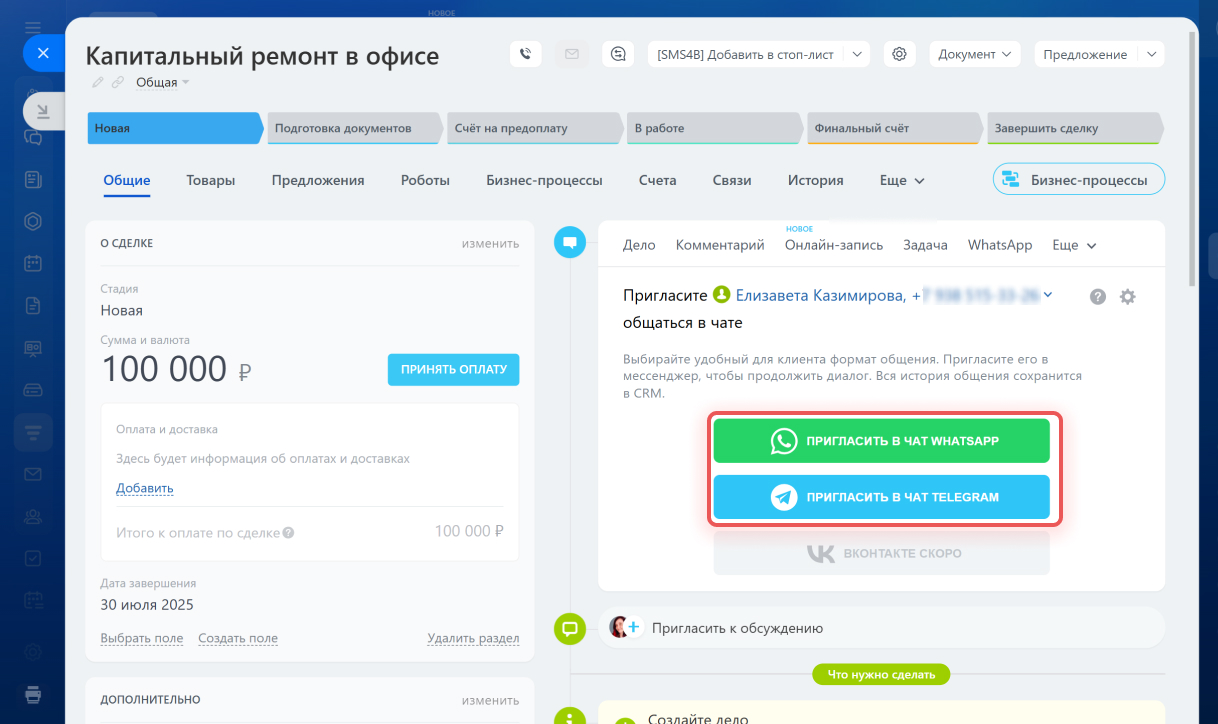Select the Дело timeline action
This screenshot has height=724, width=1218.
pos(639,245)
